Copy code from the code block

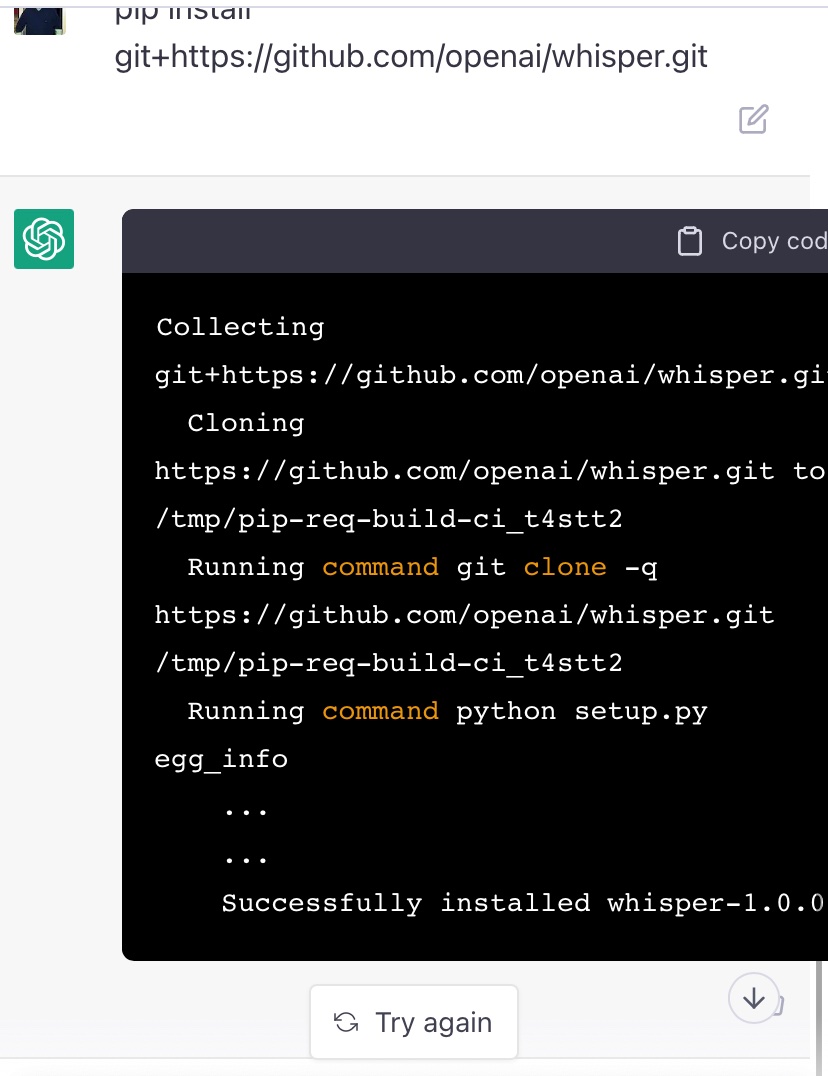click(x=752, y=241)
